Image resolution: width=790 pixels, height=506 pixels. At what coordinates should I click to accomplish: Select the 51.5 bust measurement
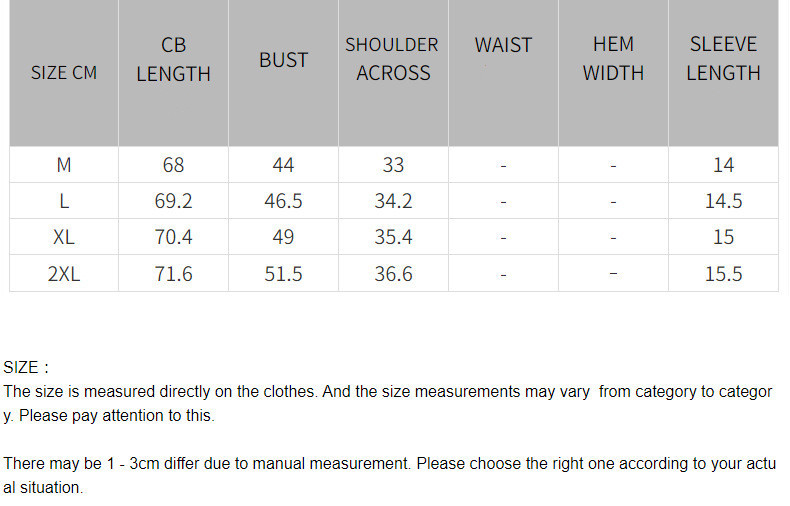[283, 274]
